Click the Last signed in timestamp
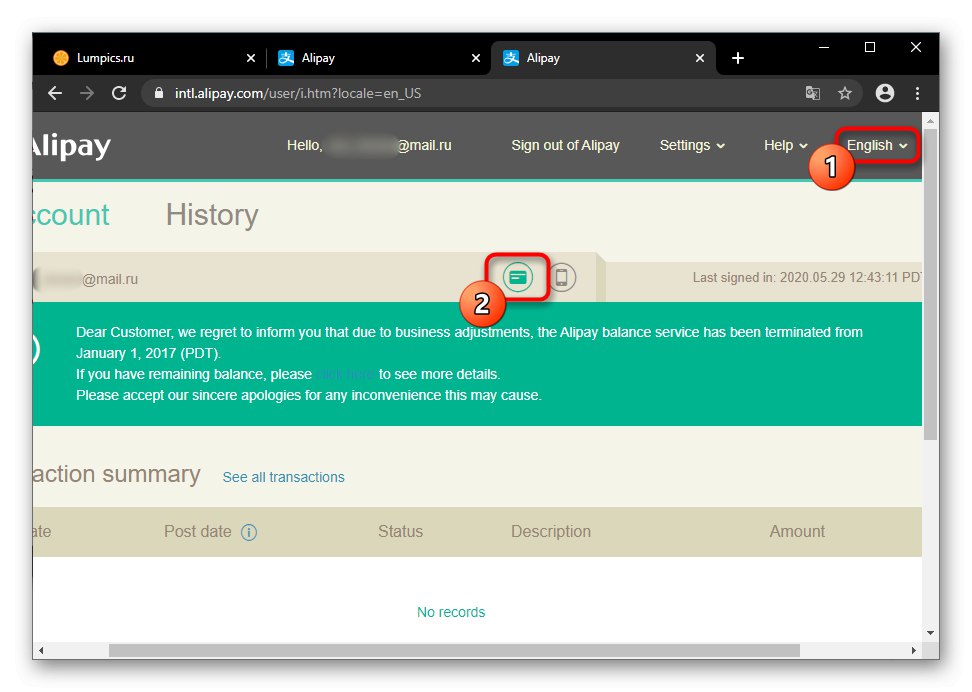This screenshot has width=972, height=692. tap(807, 277)
